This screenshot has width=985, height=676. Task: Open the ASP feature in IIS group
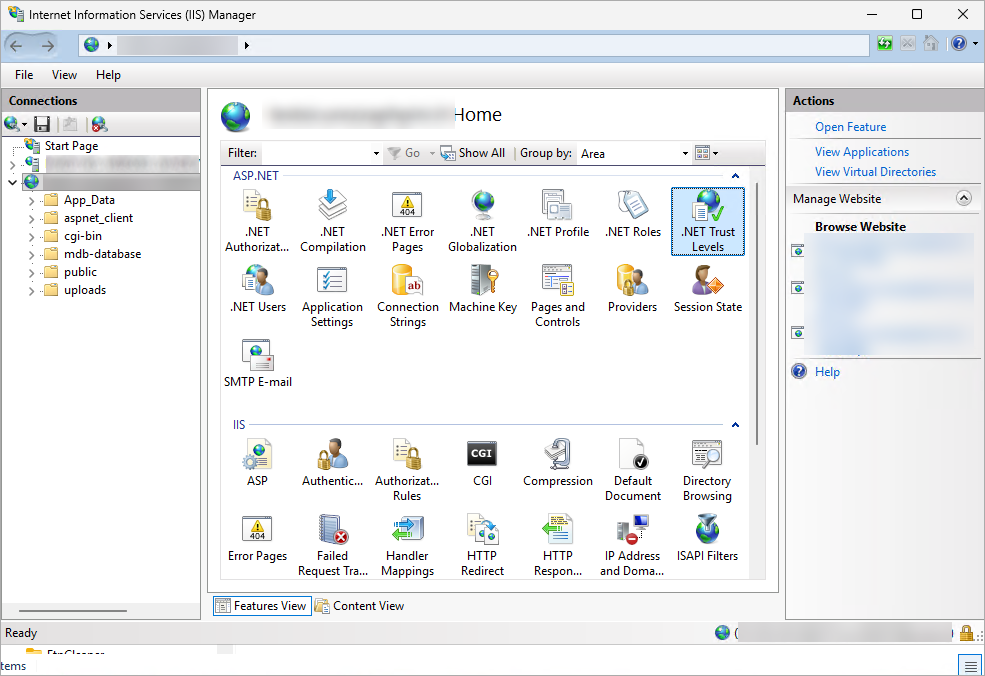coord(257,462)
